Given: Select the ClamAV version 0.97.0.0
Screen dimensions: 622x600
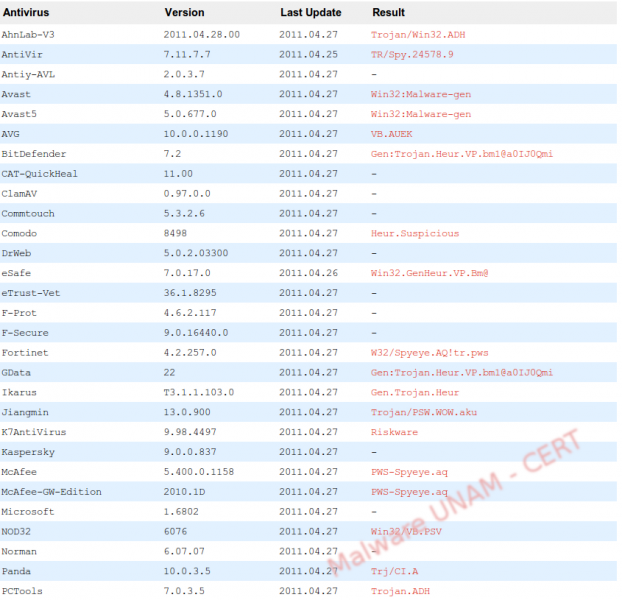Looking at the screenshot, I should (187, 194).
